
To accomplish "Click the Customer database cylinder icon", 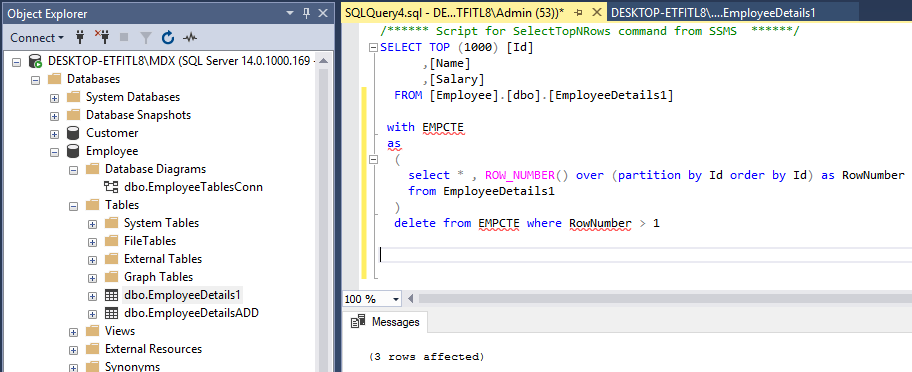I will coord(73,133).
